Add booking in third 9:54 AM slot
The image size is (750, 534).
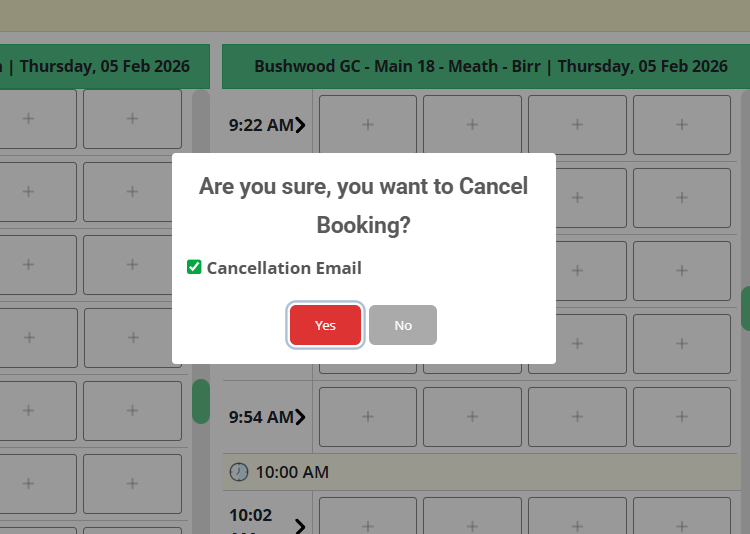(x=577, y=417)
